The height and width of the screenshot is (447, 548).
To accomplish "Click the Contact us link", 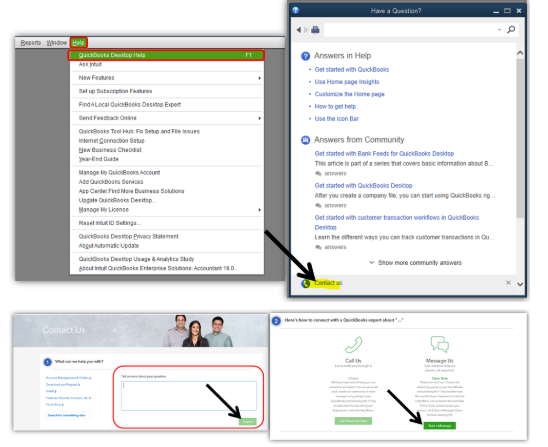I will click(328, 283).
